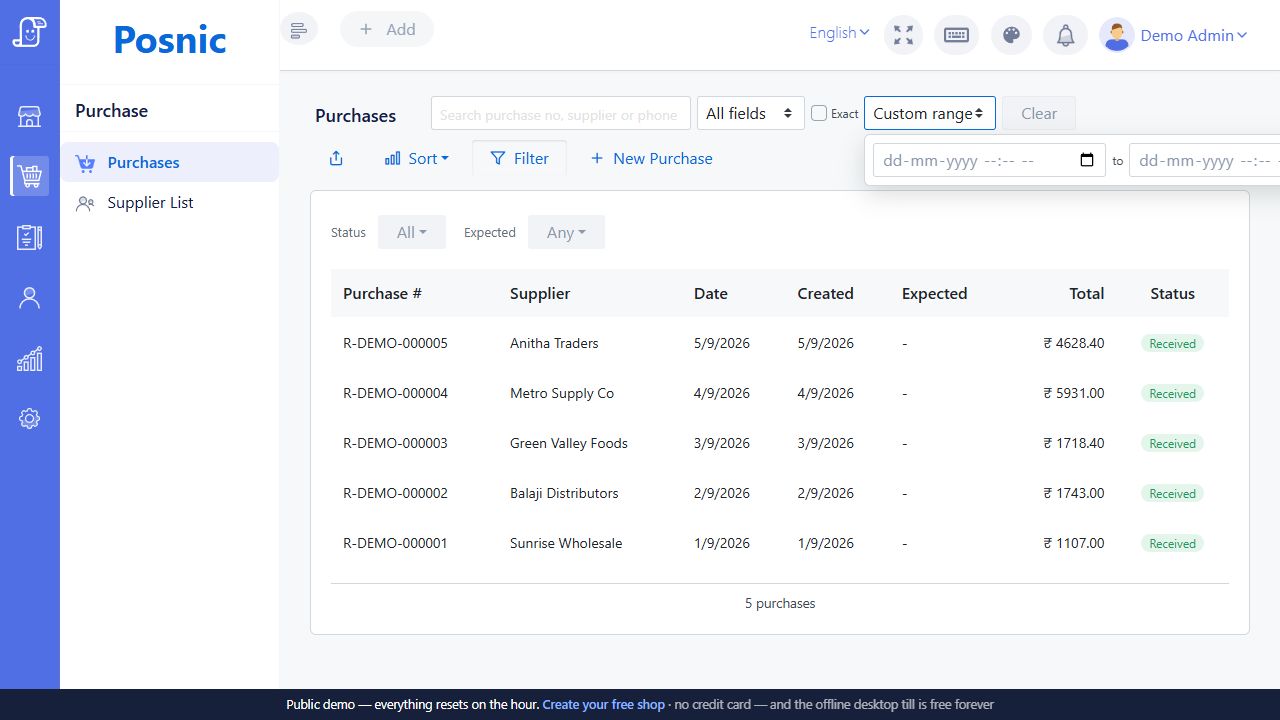Toggle the Filter tab

519,158
